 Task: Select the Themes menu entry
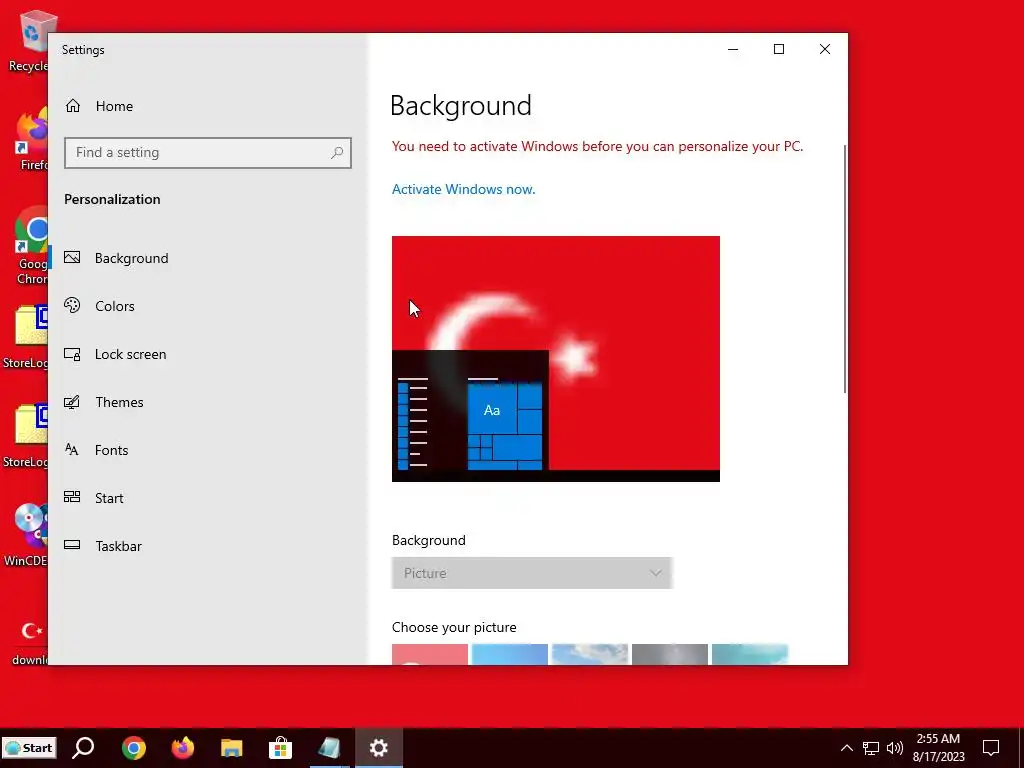120,402
